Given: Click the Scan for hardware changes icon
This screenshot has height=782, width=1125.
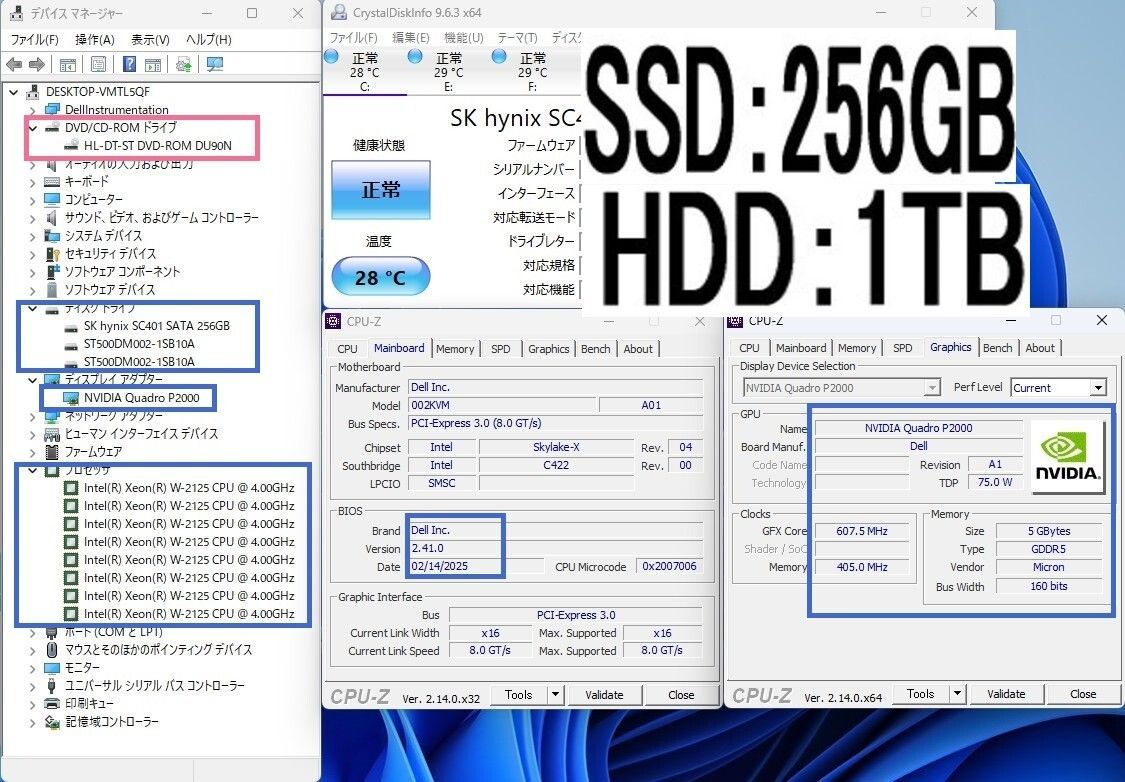Looking at the screenshot, I should 215,65.
